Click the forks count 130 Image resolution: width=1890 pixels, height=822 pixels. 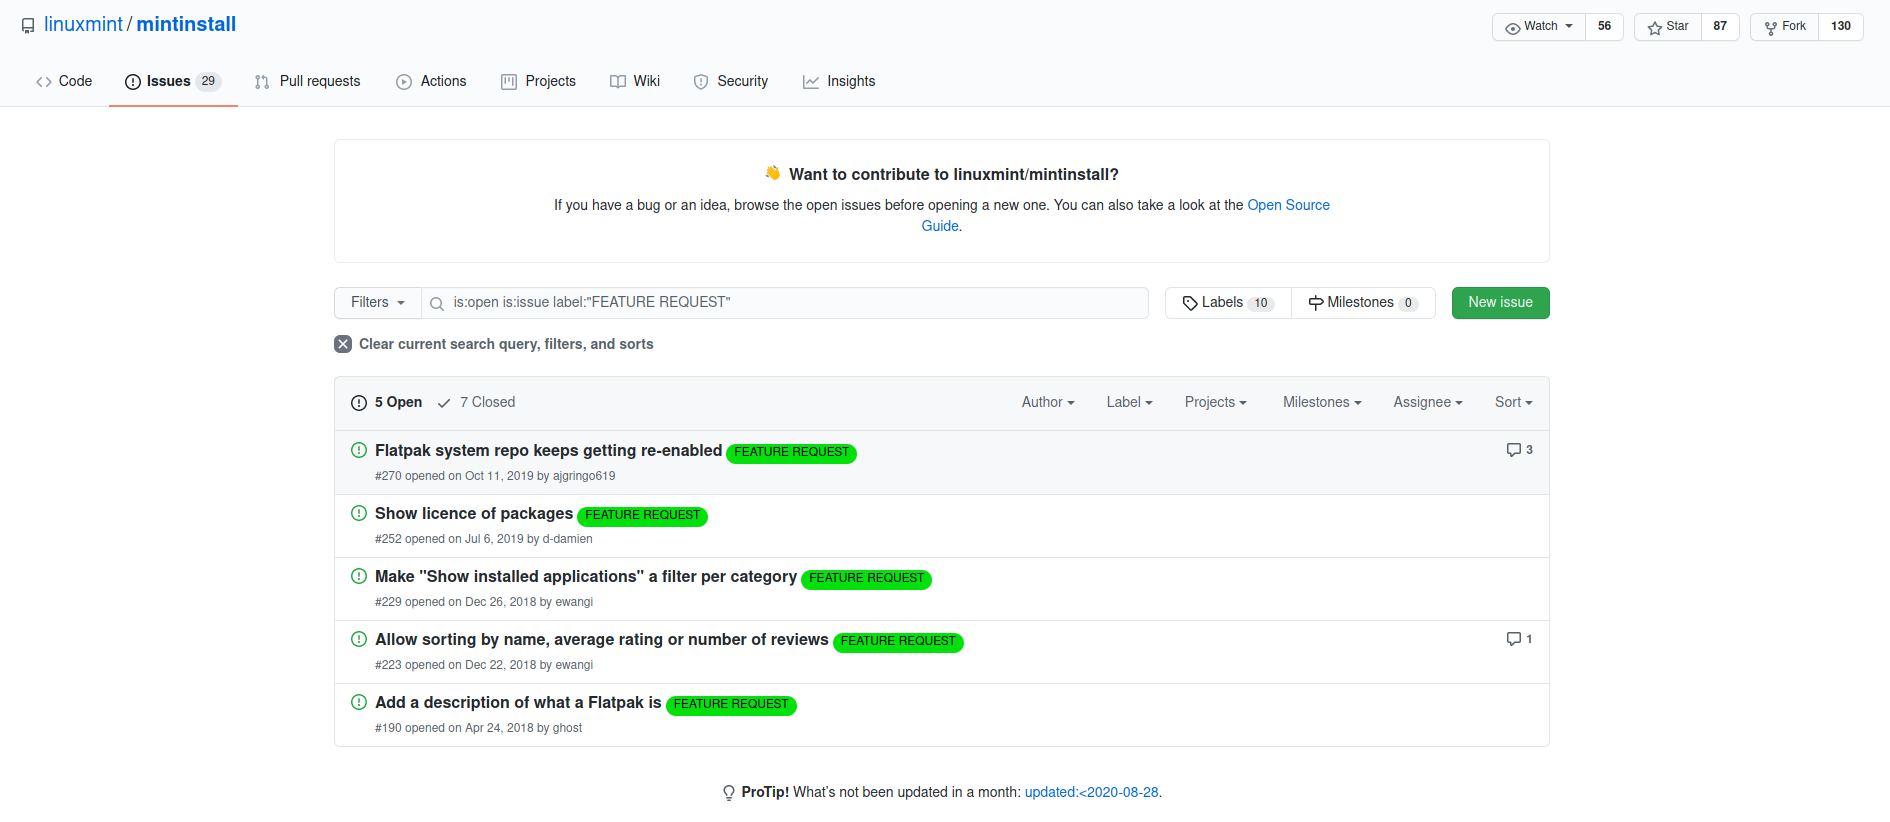click(x=1841, y=26)
